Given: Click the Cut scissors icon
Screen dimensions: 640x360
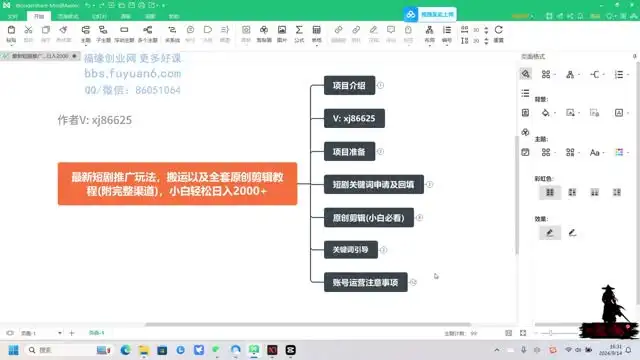Looking at the screenshot, I should point(28,30).
